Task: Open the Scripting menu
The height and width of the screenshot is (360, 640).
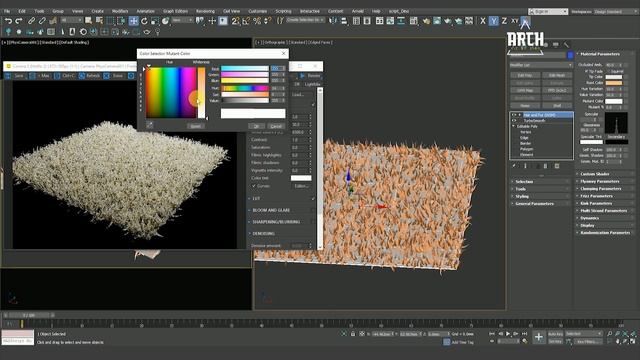Action: coord(283,11)
